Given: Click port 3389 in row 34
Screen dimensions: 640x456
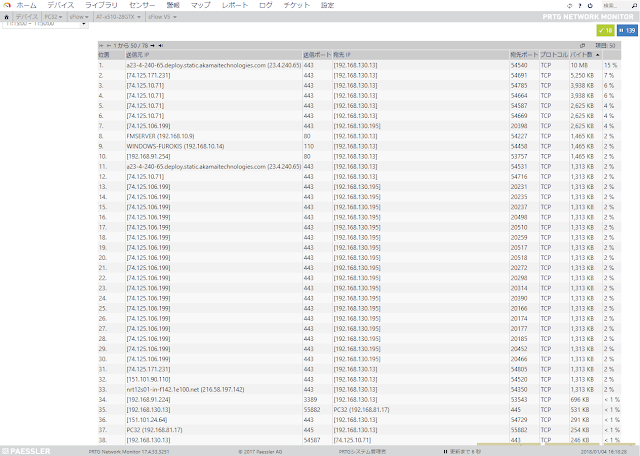Looking at the screenshot, I should point(310,400).
